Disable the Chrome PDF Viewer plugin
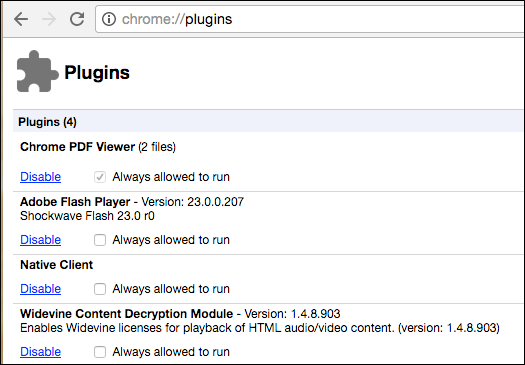Image resolution: width=525 pixels, height=365 pixels. [41, 177]
